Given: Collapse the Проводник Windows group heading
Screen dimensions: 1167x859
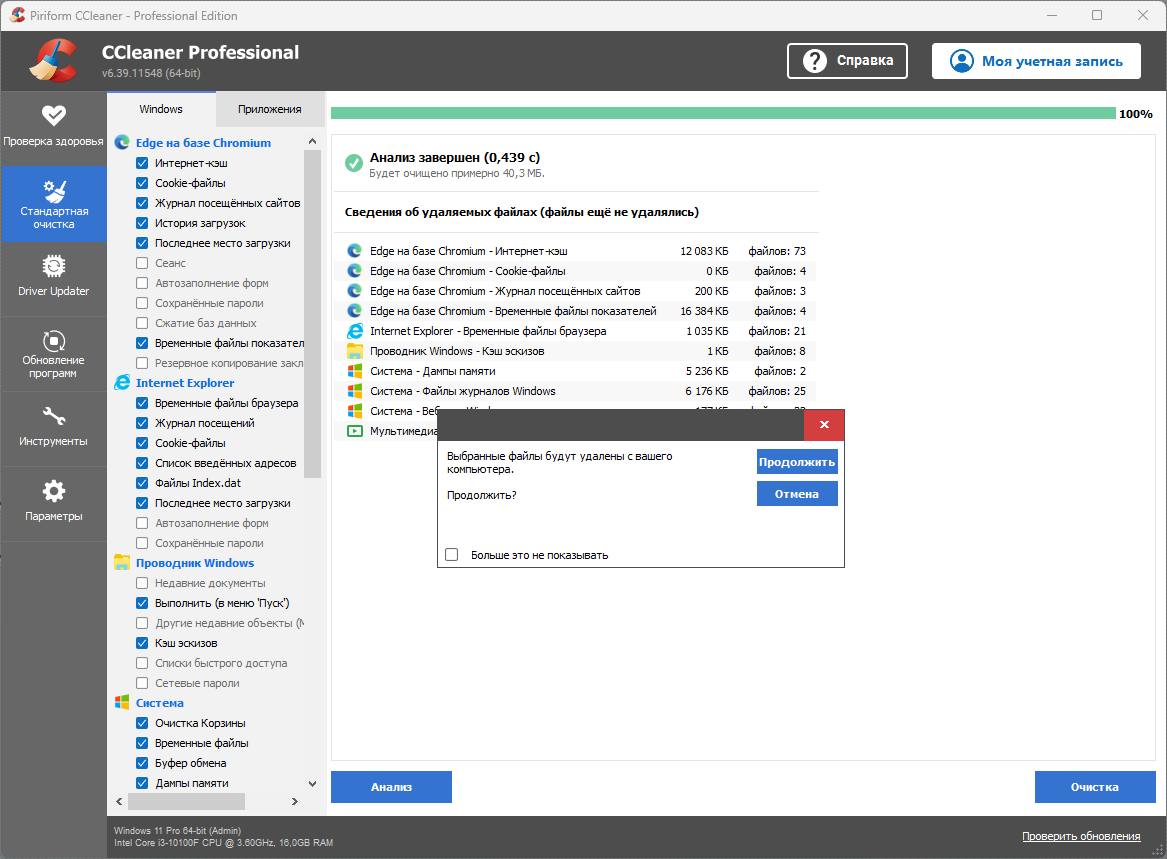Looking at the screenshot, I should tap(195, 563).
